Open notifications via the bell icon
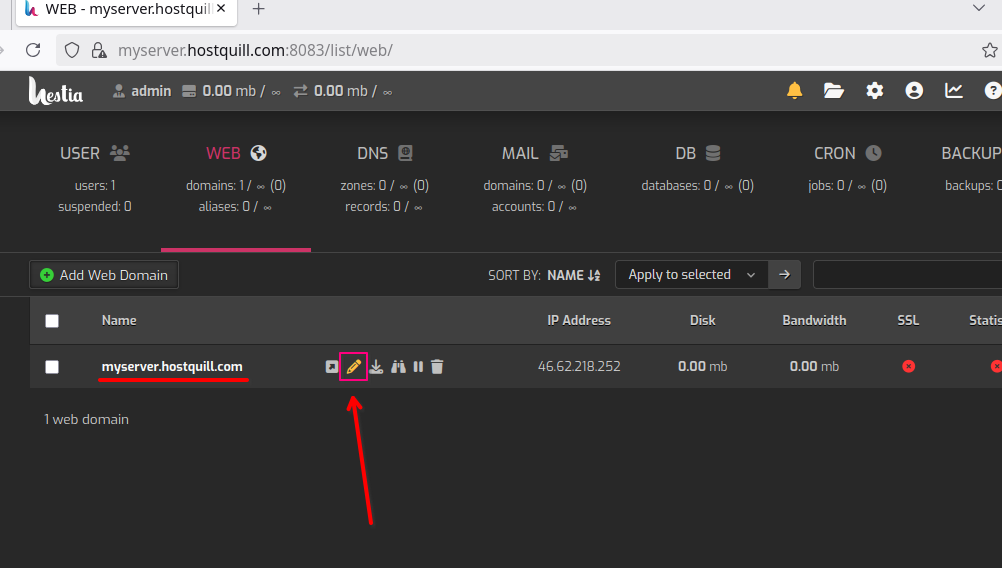The width and height of the screenshot is (1002, 568). (794, 91)
